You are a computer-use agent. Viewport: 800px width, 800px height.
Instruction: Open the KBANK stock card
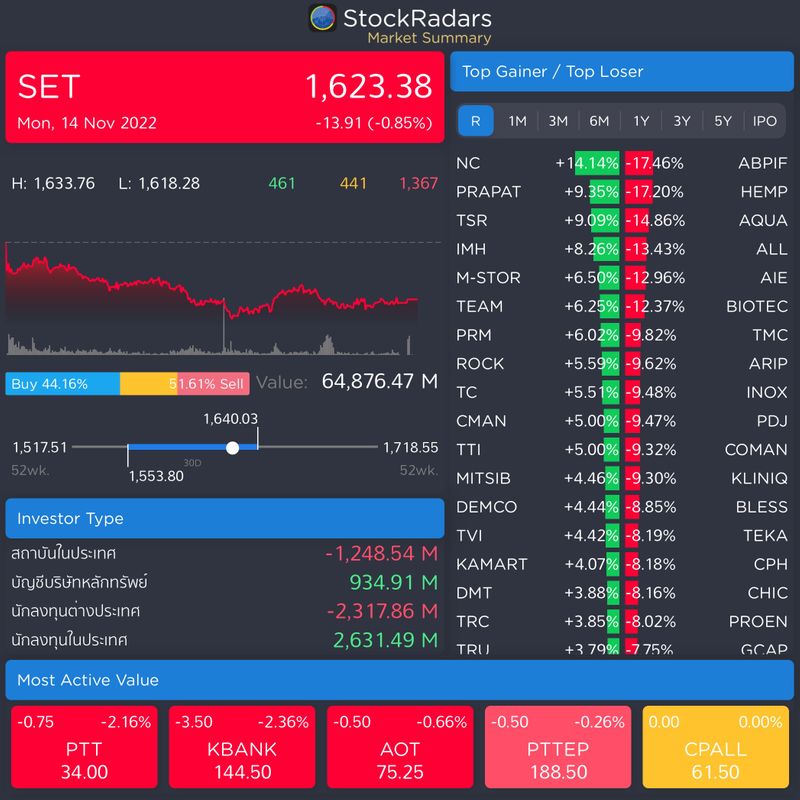(x=240, y=746)
